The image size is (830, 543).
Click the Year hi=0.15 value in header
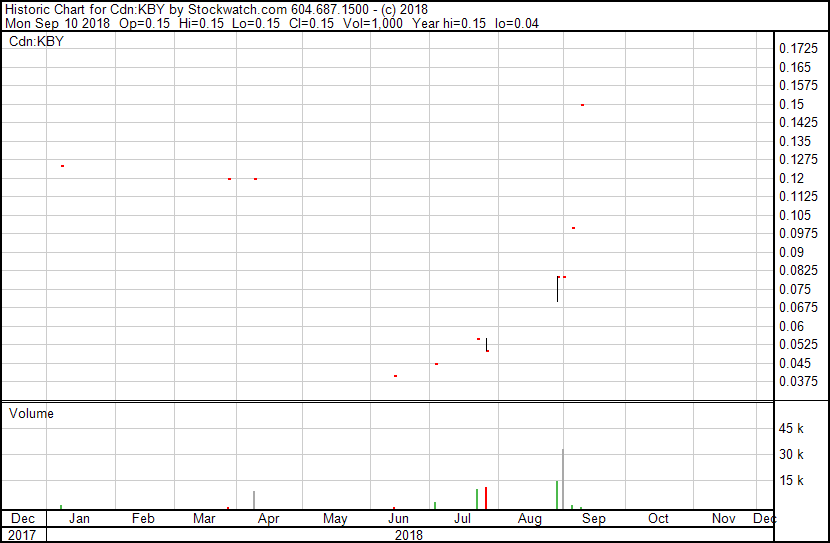pyautogui.click(x=449, y=23)
